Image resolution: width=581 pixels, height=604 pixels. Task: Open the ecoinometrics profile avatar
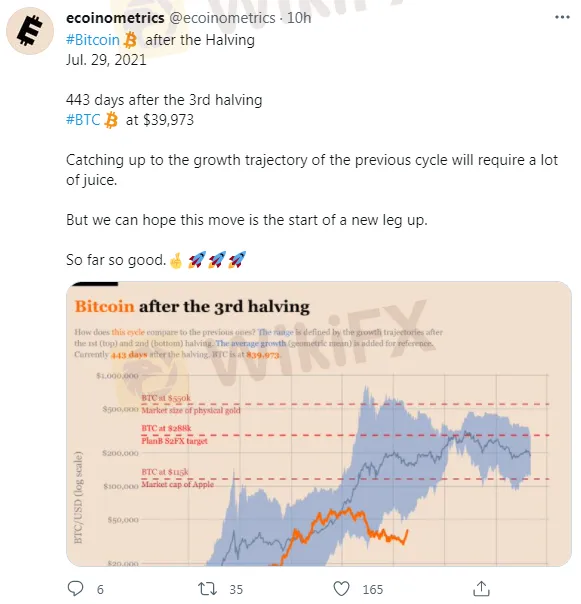click(30, 30)
